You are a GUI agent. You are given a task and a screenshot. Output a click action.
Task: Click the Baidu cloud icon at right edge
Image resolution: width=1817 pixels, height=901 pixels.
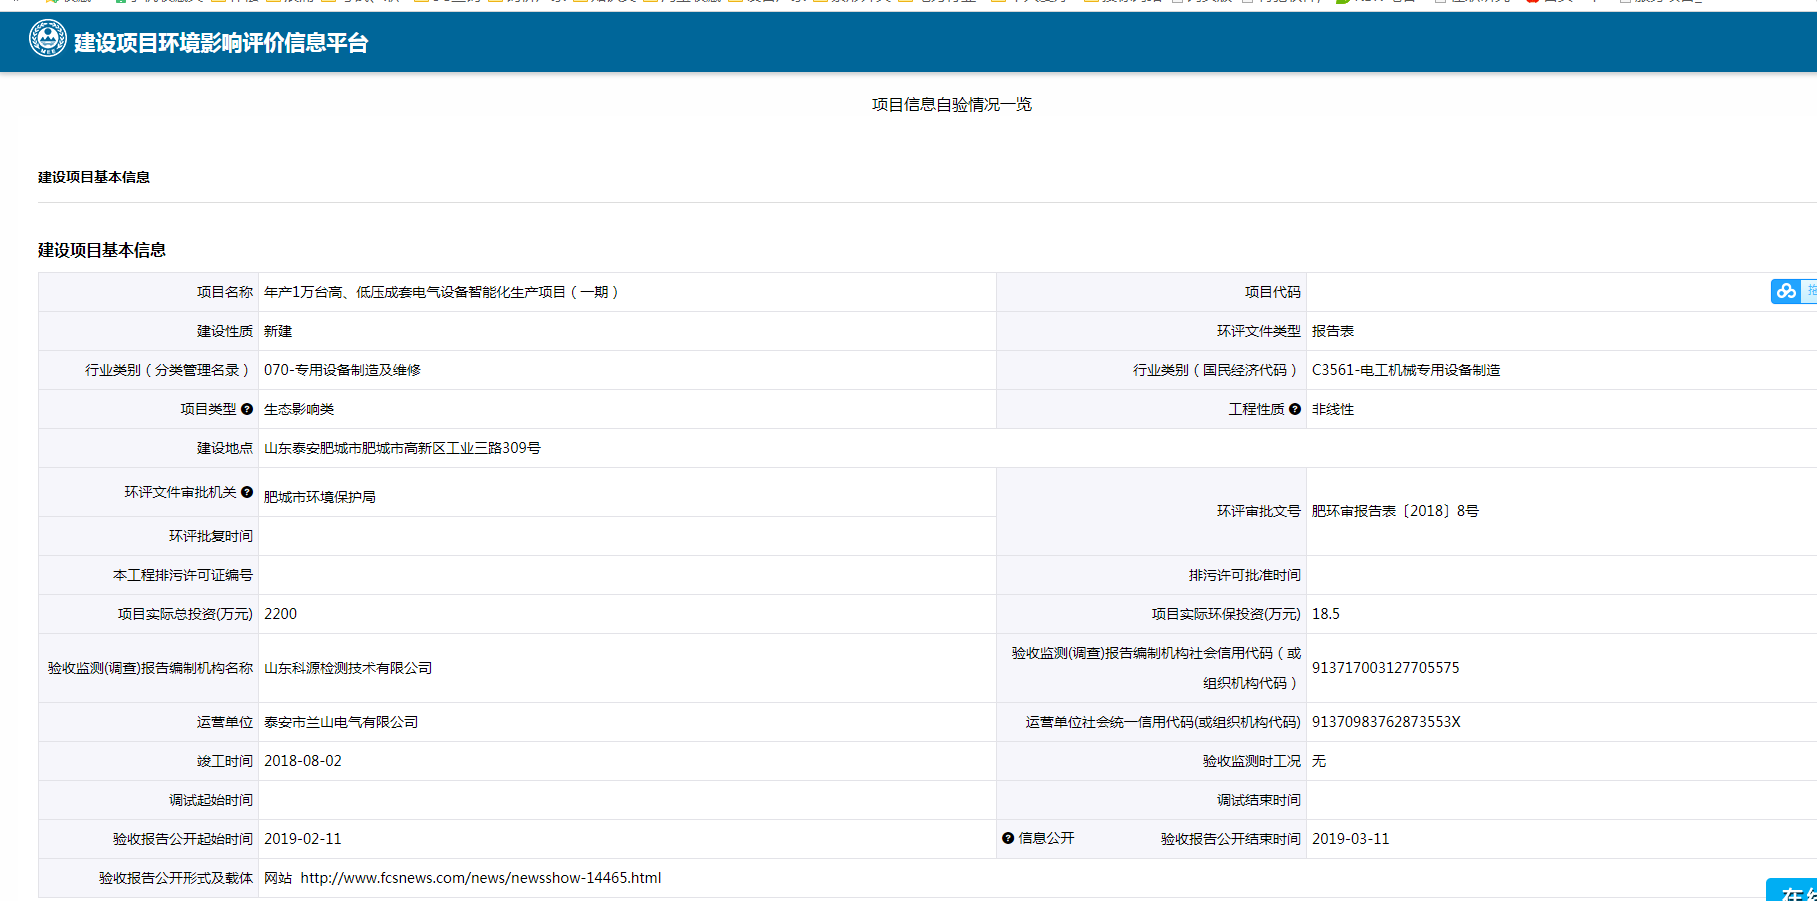1786,291
